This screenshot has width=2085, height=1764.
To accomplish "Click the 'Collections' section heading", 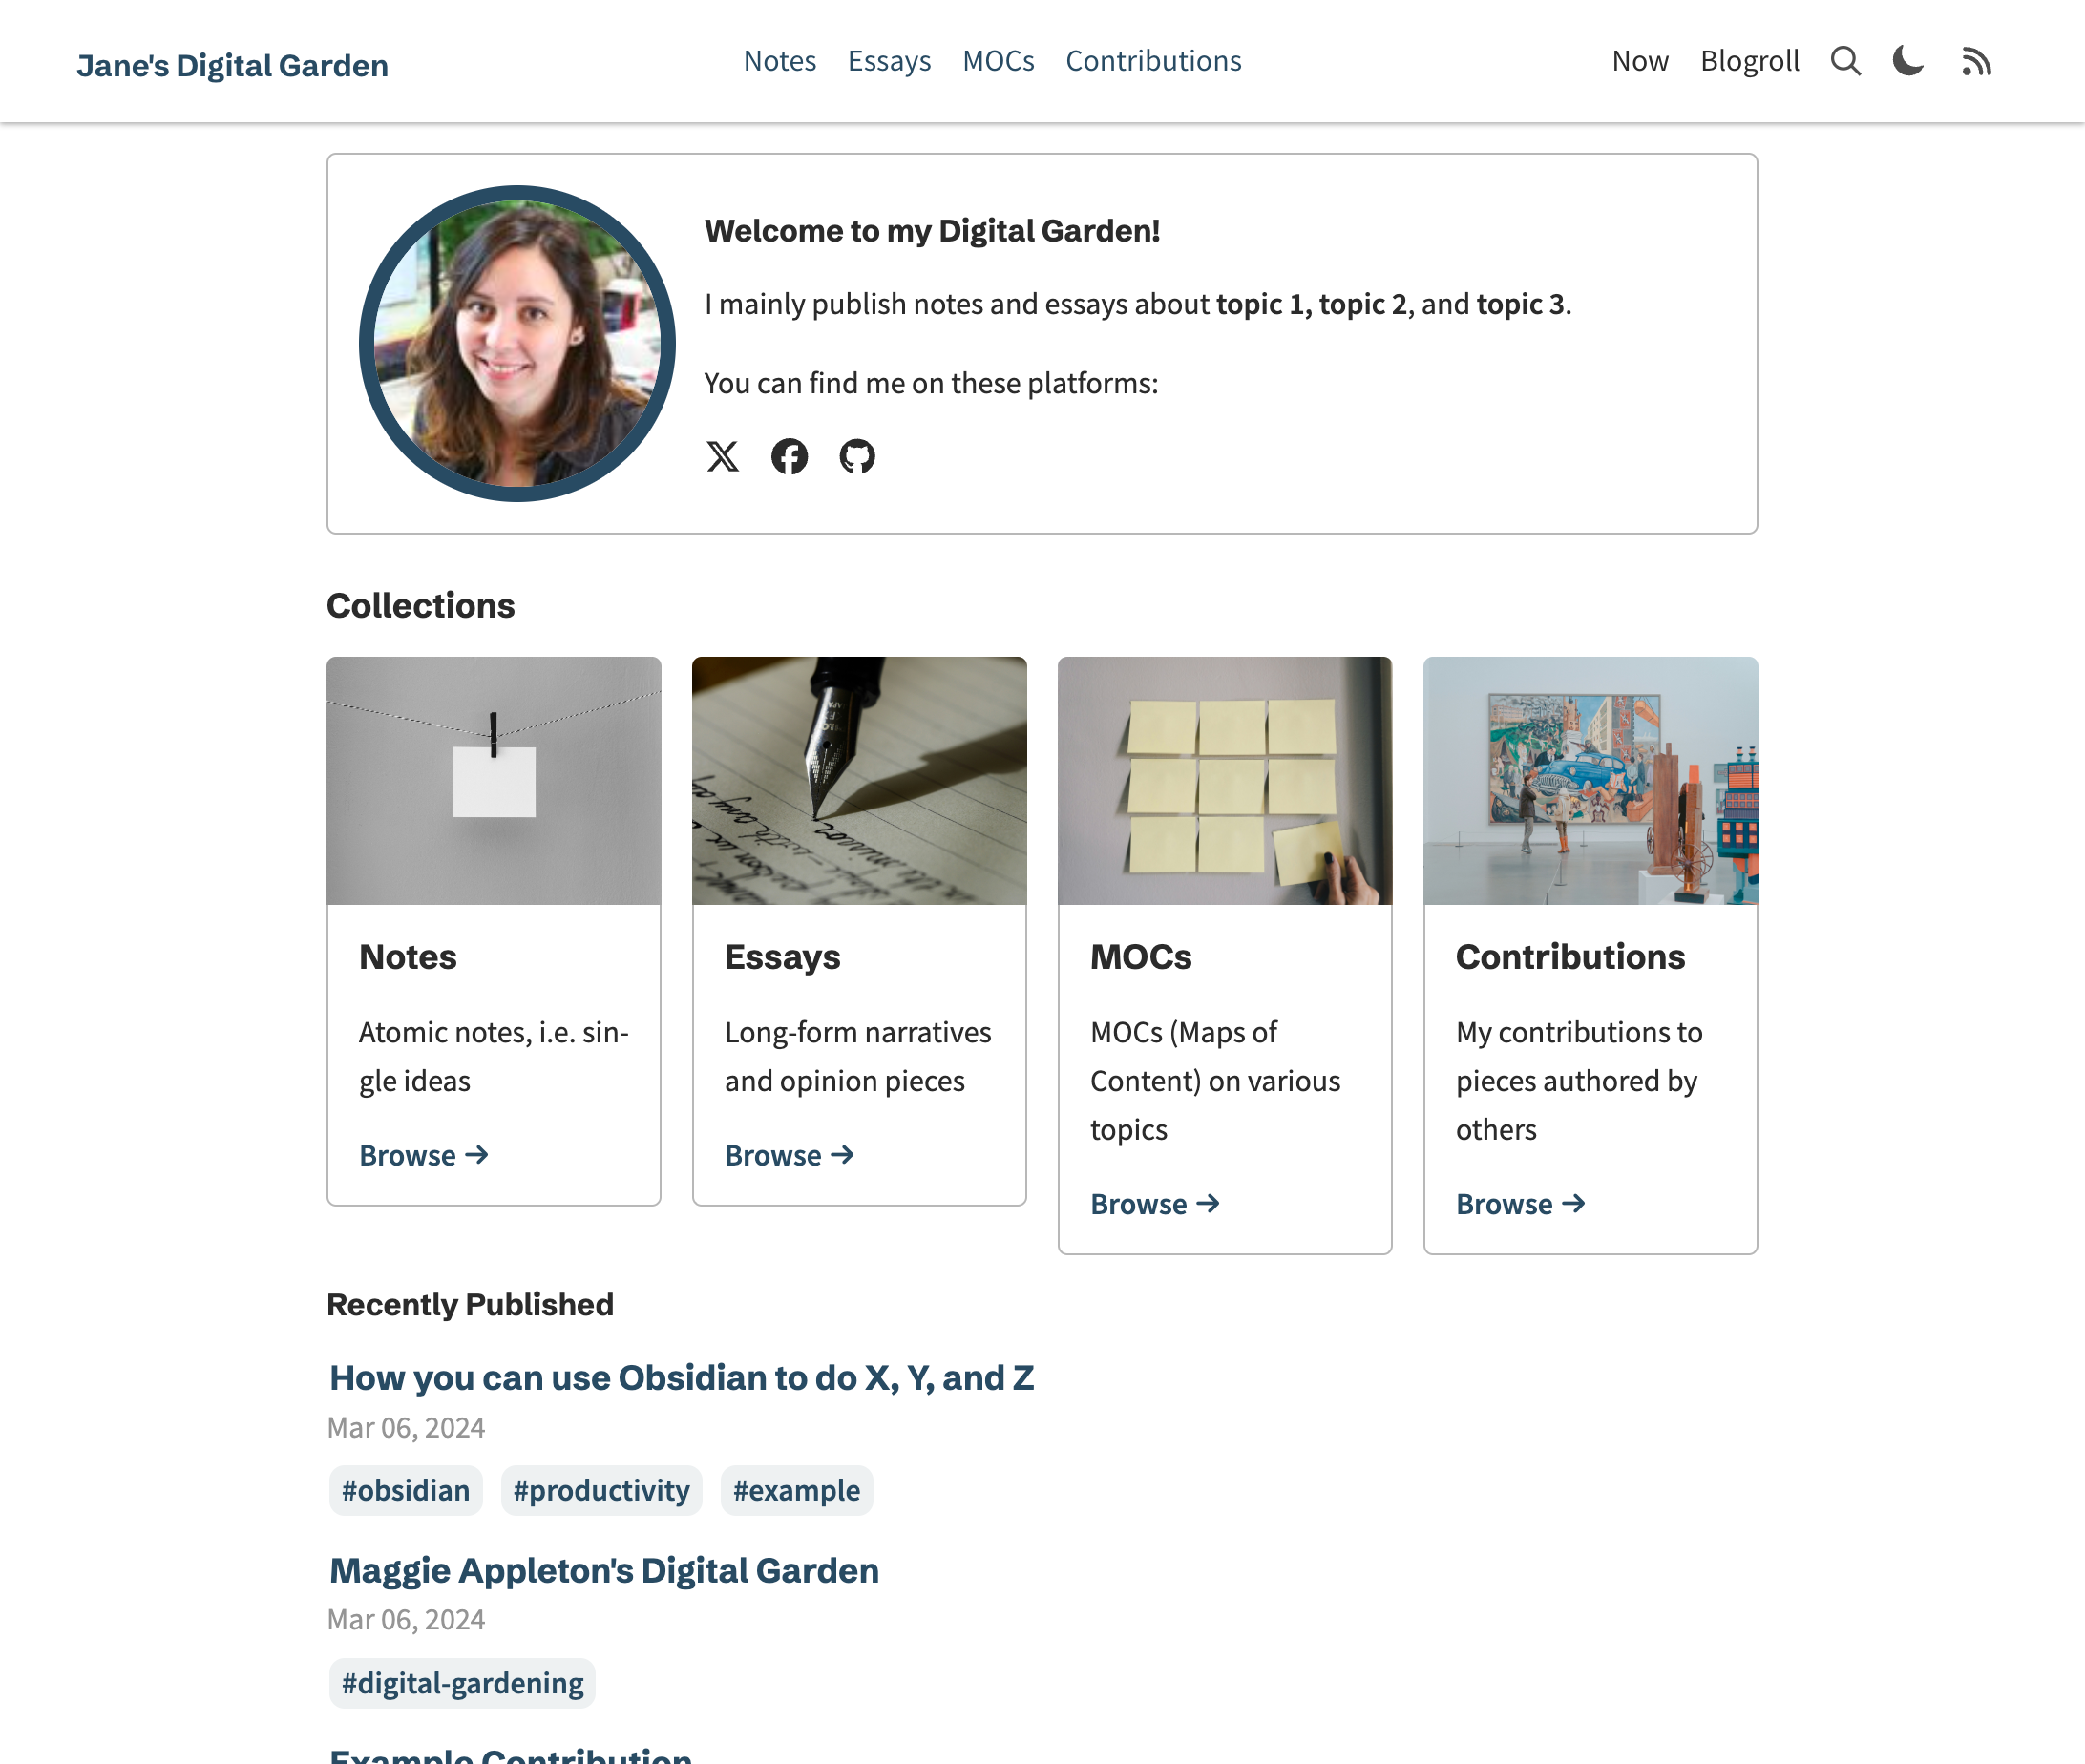I will click(421, 605).
